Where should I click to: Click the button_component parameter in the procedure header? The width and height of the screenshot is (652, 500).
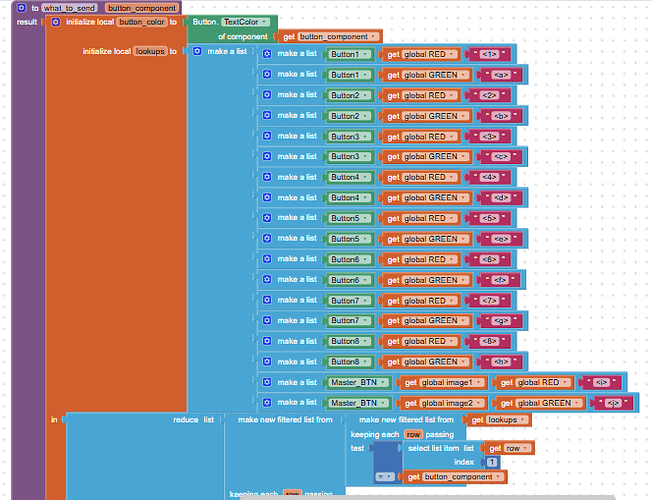pos(141,7)
